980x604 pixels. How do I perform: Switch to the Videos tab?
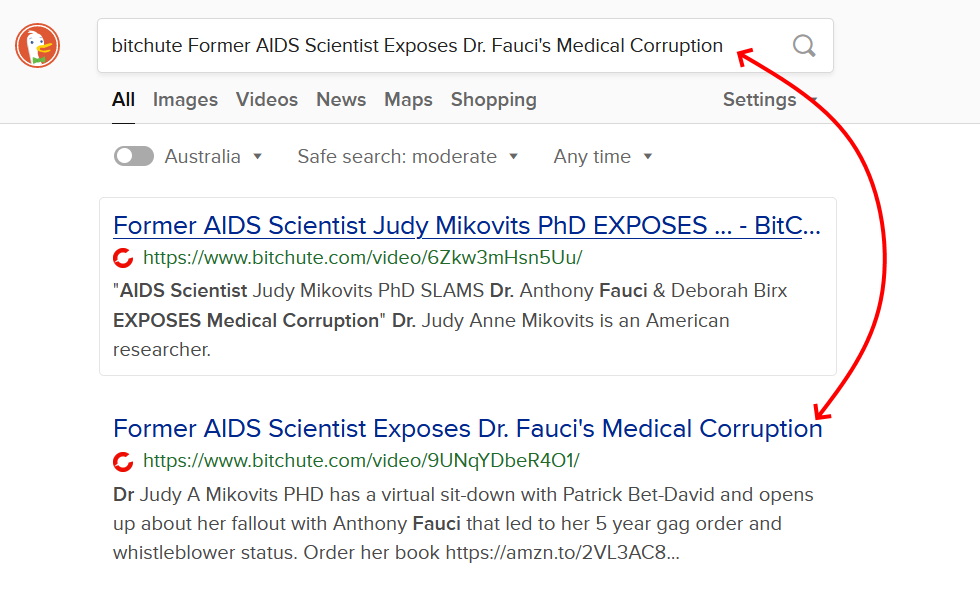point(267,100)
